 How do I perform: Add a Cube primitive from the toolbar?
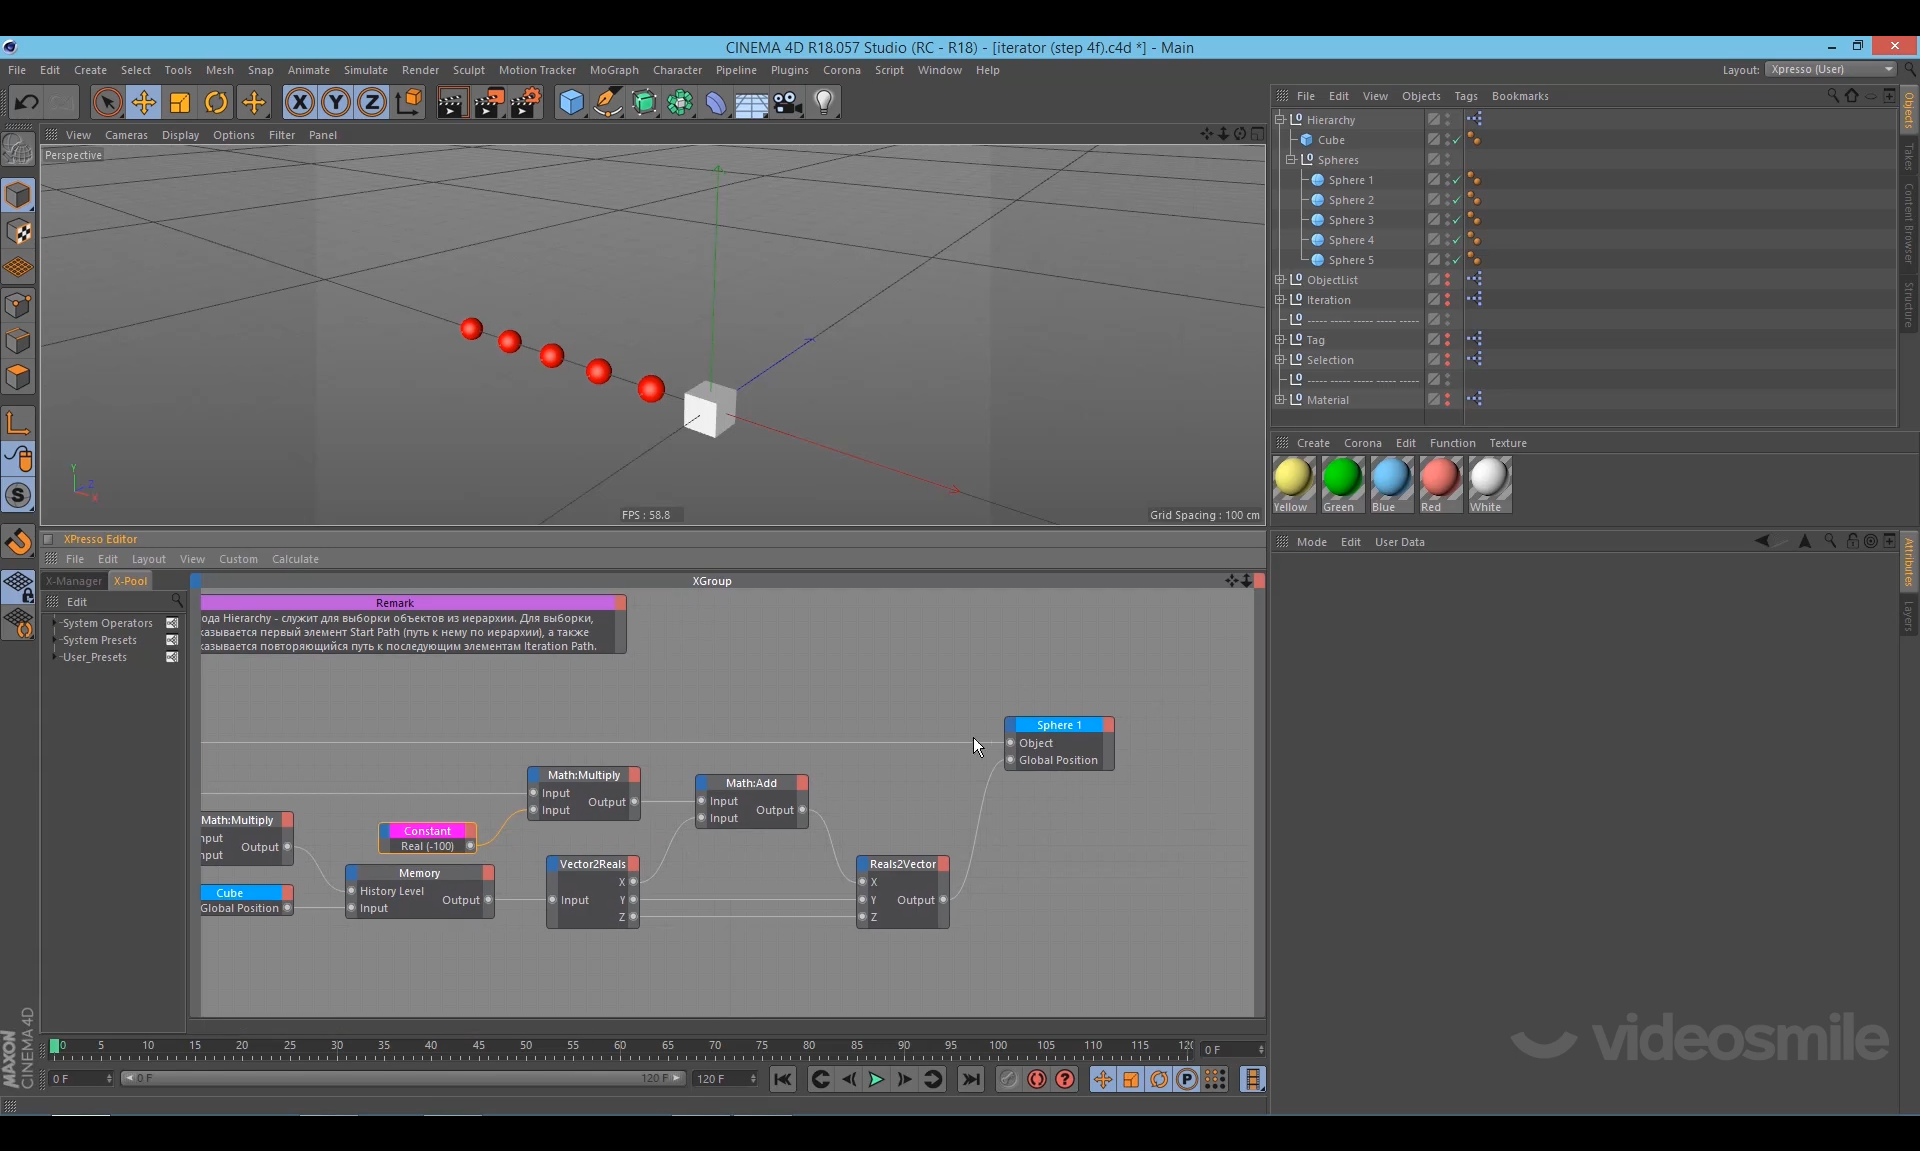click(x=571, y=102)
